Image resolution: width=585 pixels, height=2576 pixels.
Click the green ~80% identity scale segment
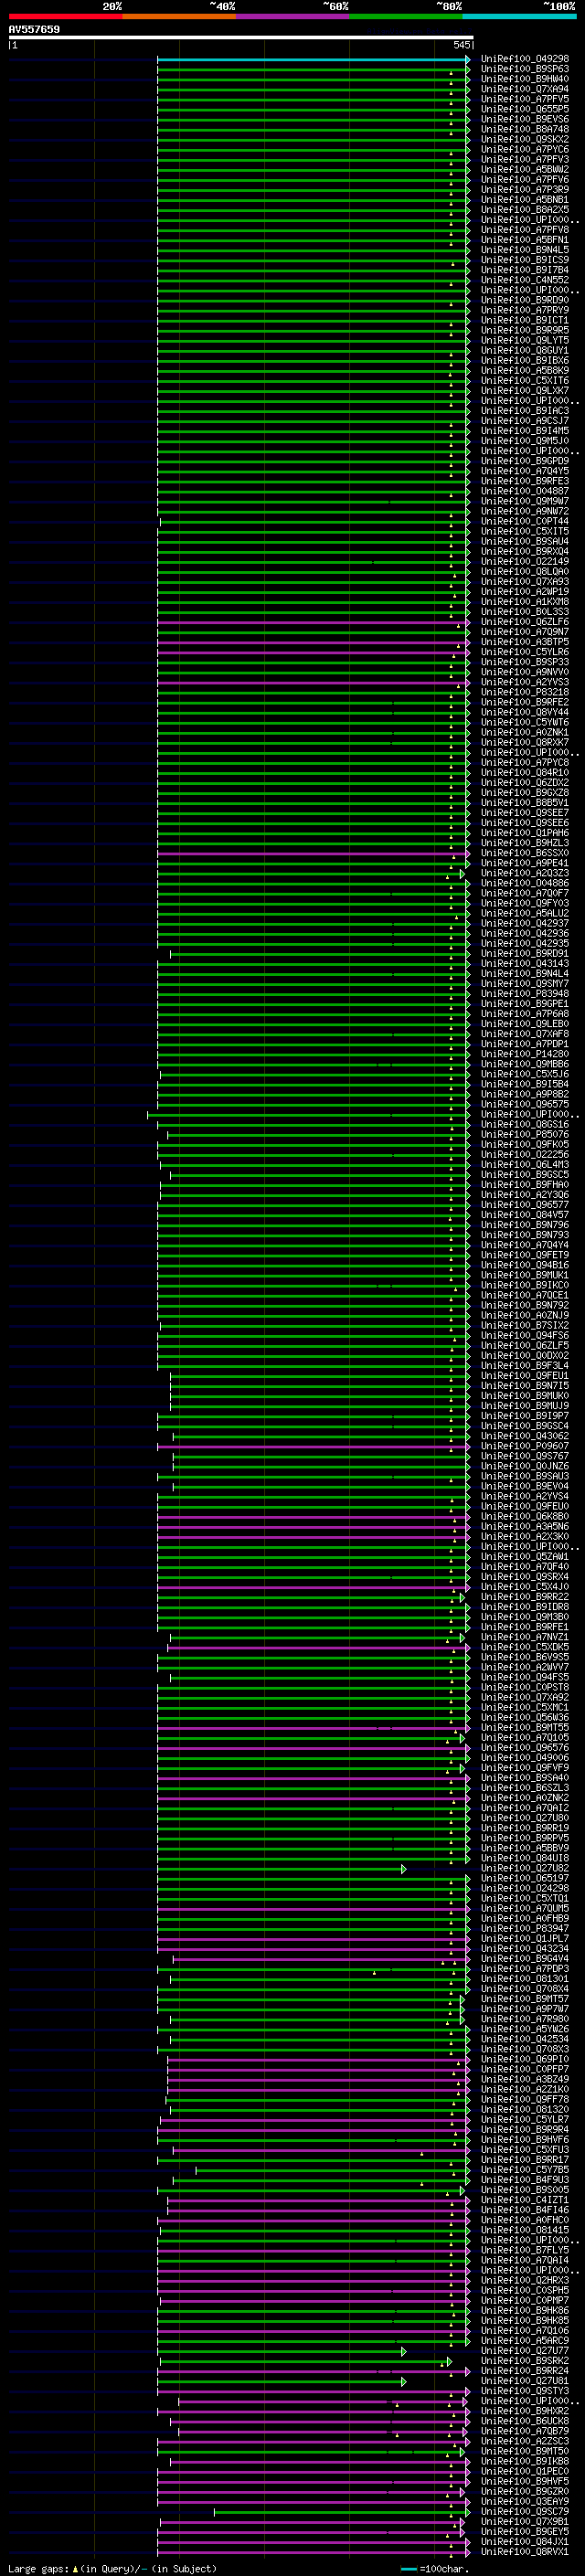(406, 16)
